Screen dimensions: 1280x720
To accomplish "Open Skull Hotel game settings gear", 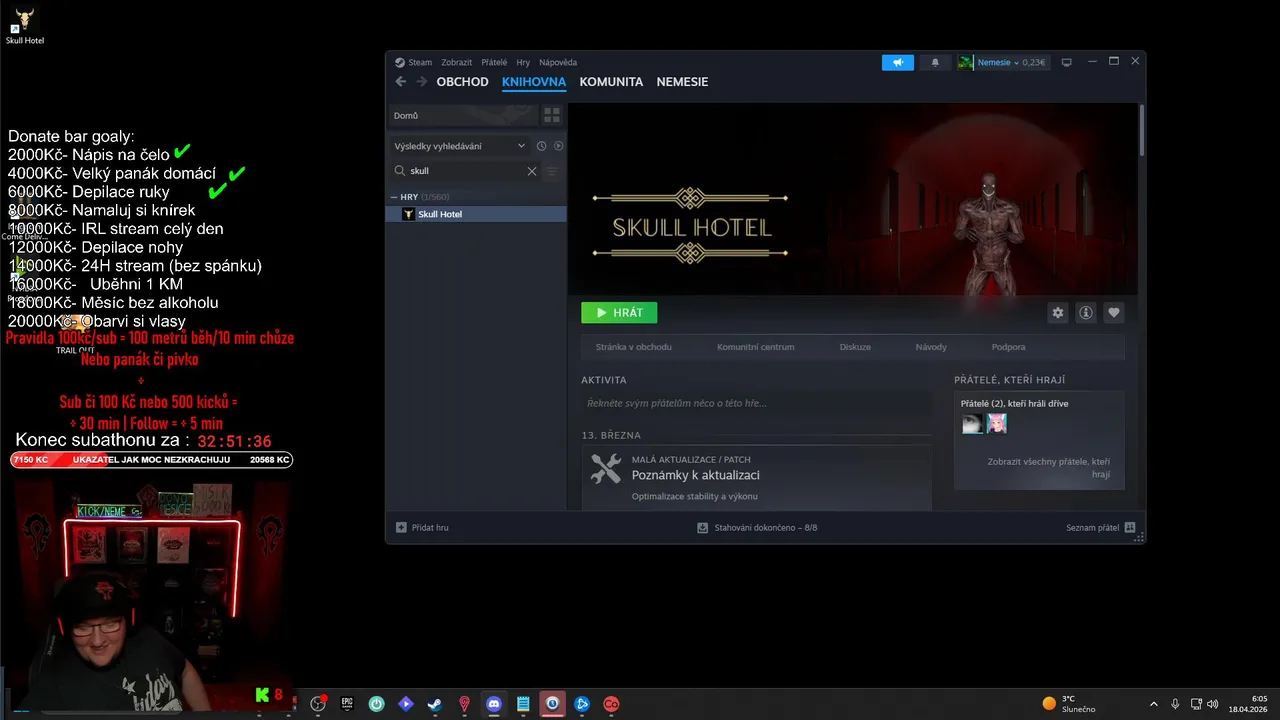I will click(1057, 313).
